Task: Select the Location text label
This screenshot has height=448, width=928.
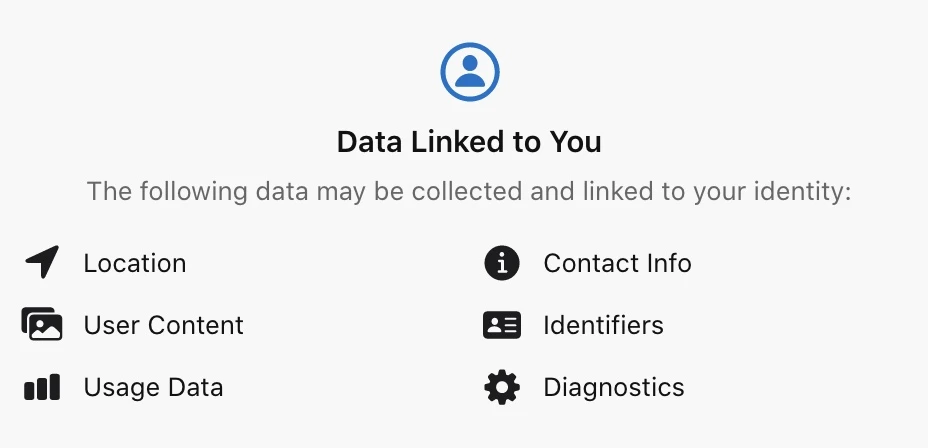Action: (135, 263)
